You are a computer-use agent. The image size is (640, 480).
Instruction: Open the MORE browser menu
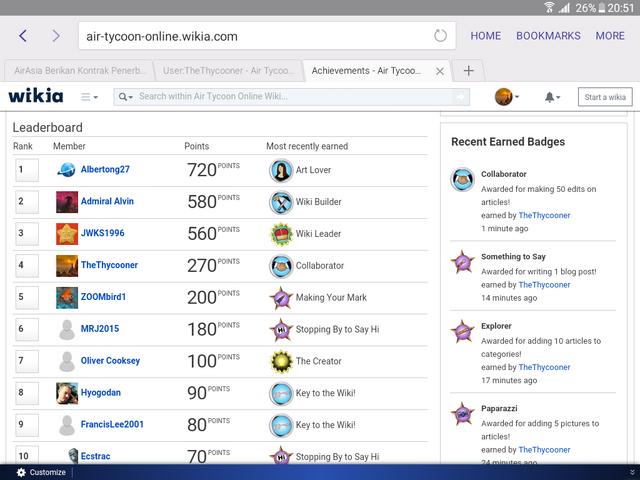tap(610, 36)
